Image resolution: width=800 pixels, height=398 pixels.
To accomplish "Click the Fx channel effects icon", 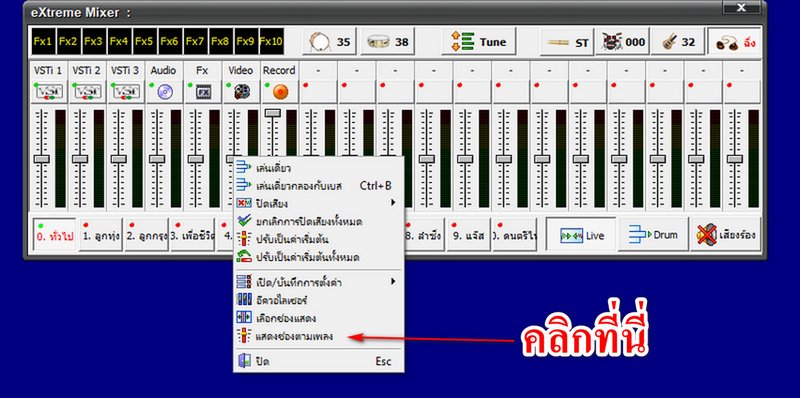I will (203, 92).
